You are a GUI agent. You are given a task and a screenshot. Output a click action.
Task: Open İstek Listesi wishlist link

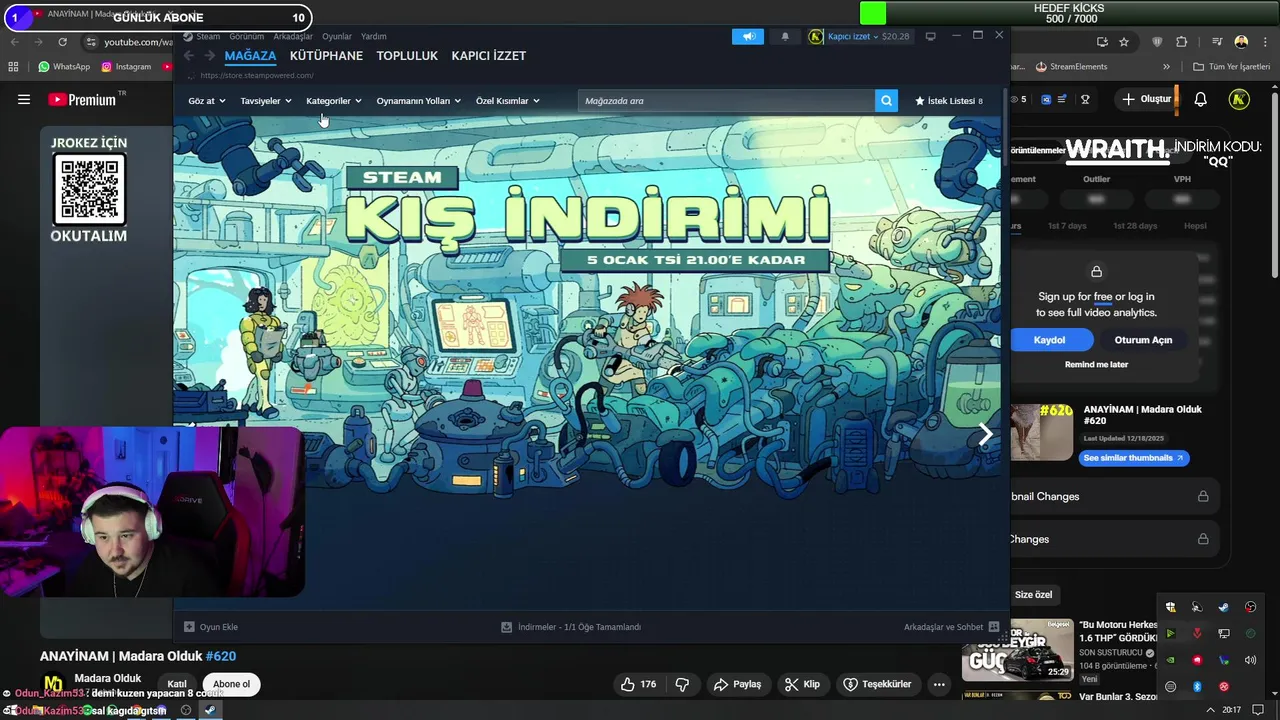pos(949,101)
